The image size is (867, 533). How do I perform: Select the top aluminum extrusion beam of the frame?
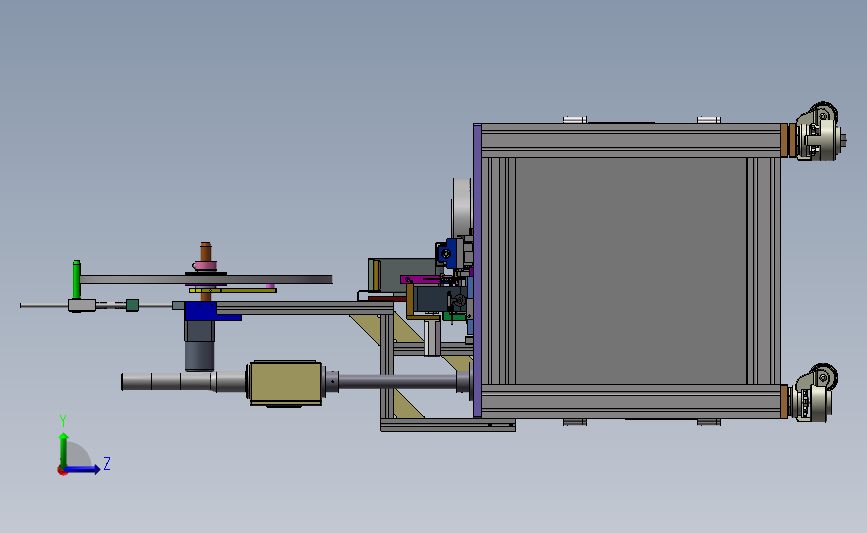[630, 140]
